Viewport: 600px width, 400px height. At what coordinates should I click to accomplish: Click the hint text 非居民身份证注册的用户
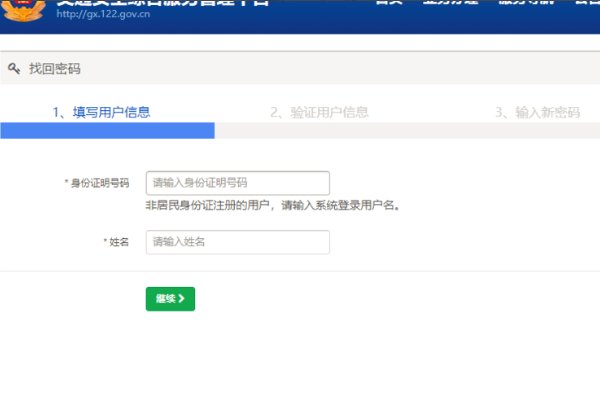208,205
